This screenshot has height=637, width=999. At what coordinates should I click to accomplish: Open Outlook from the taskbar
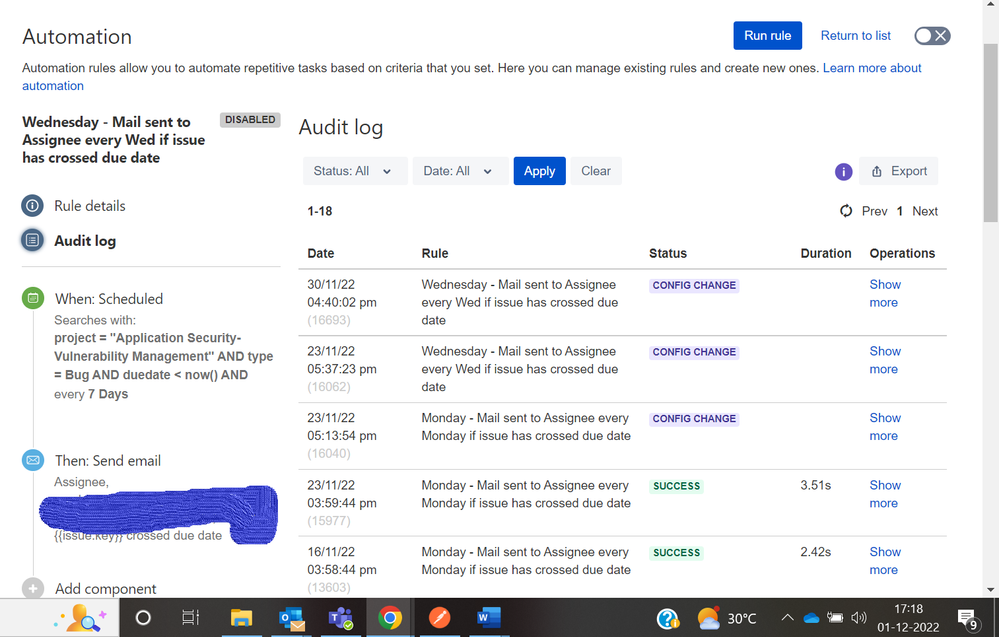(x=292, y=617)
